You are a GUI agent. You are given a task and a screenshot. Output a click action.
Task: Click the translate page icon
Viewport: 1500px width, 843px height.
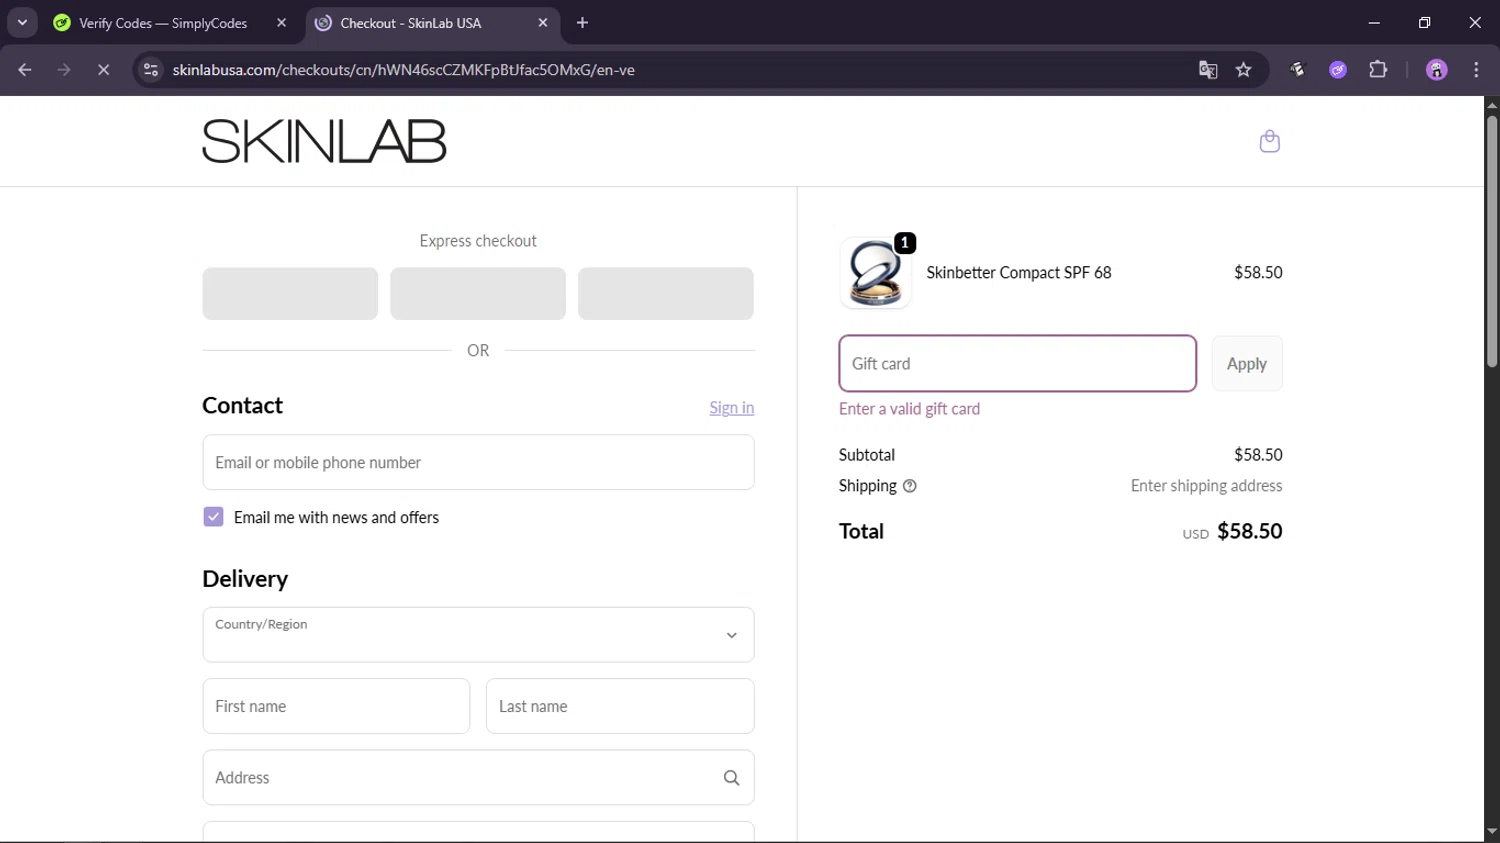click(x=1208, y=70)
